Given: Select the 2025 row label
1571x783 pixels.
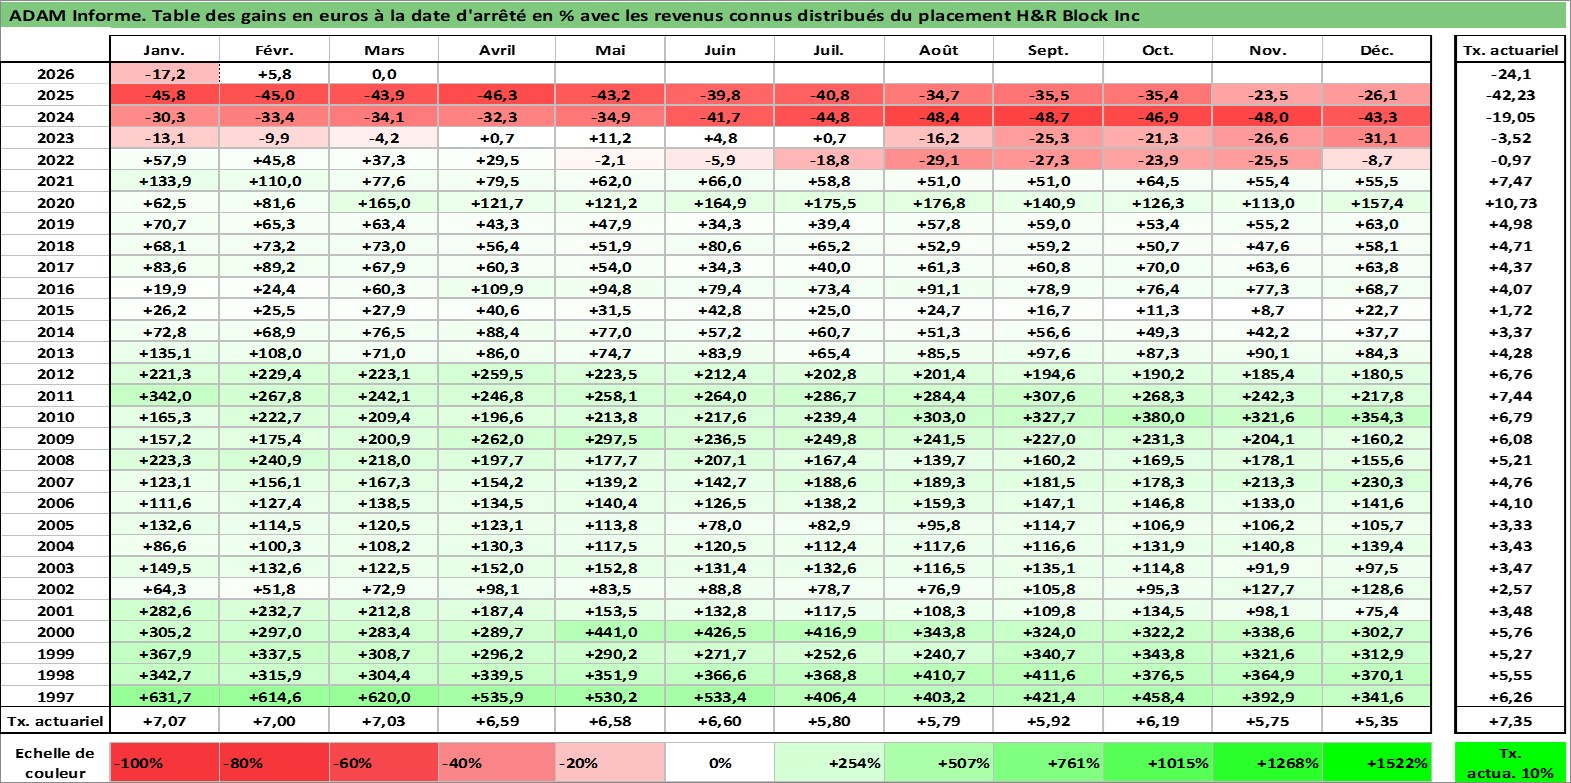Looking at the screenshot, I should [x=55, y=95].
